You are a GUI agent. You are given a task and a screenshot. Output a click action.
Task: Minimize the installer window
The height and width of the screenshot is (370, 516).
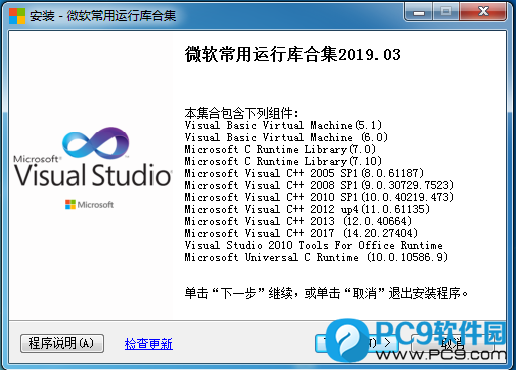(x=419, y=12)
